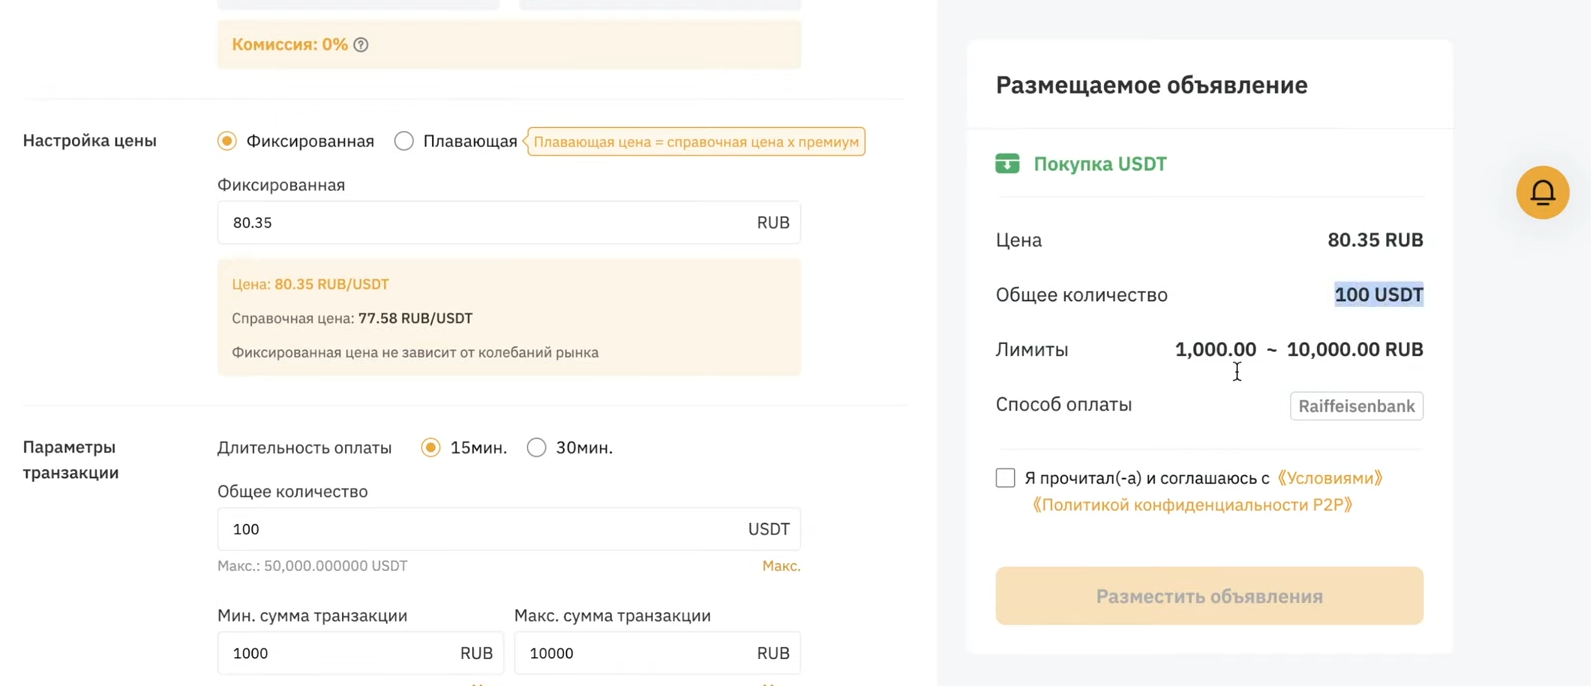
Task: Select the Фиксированная price radio button
Action: click(227, 141)
